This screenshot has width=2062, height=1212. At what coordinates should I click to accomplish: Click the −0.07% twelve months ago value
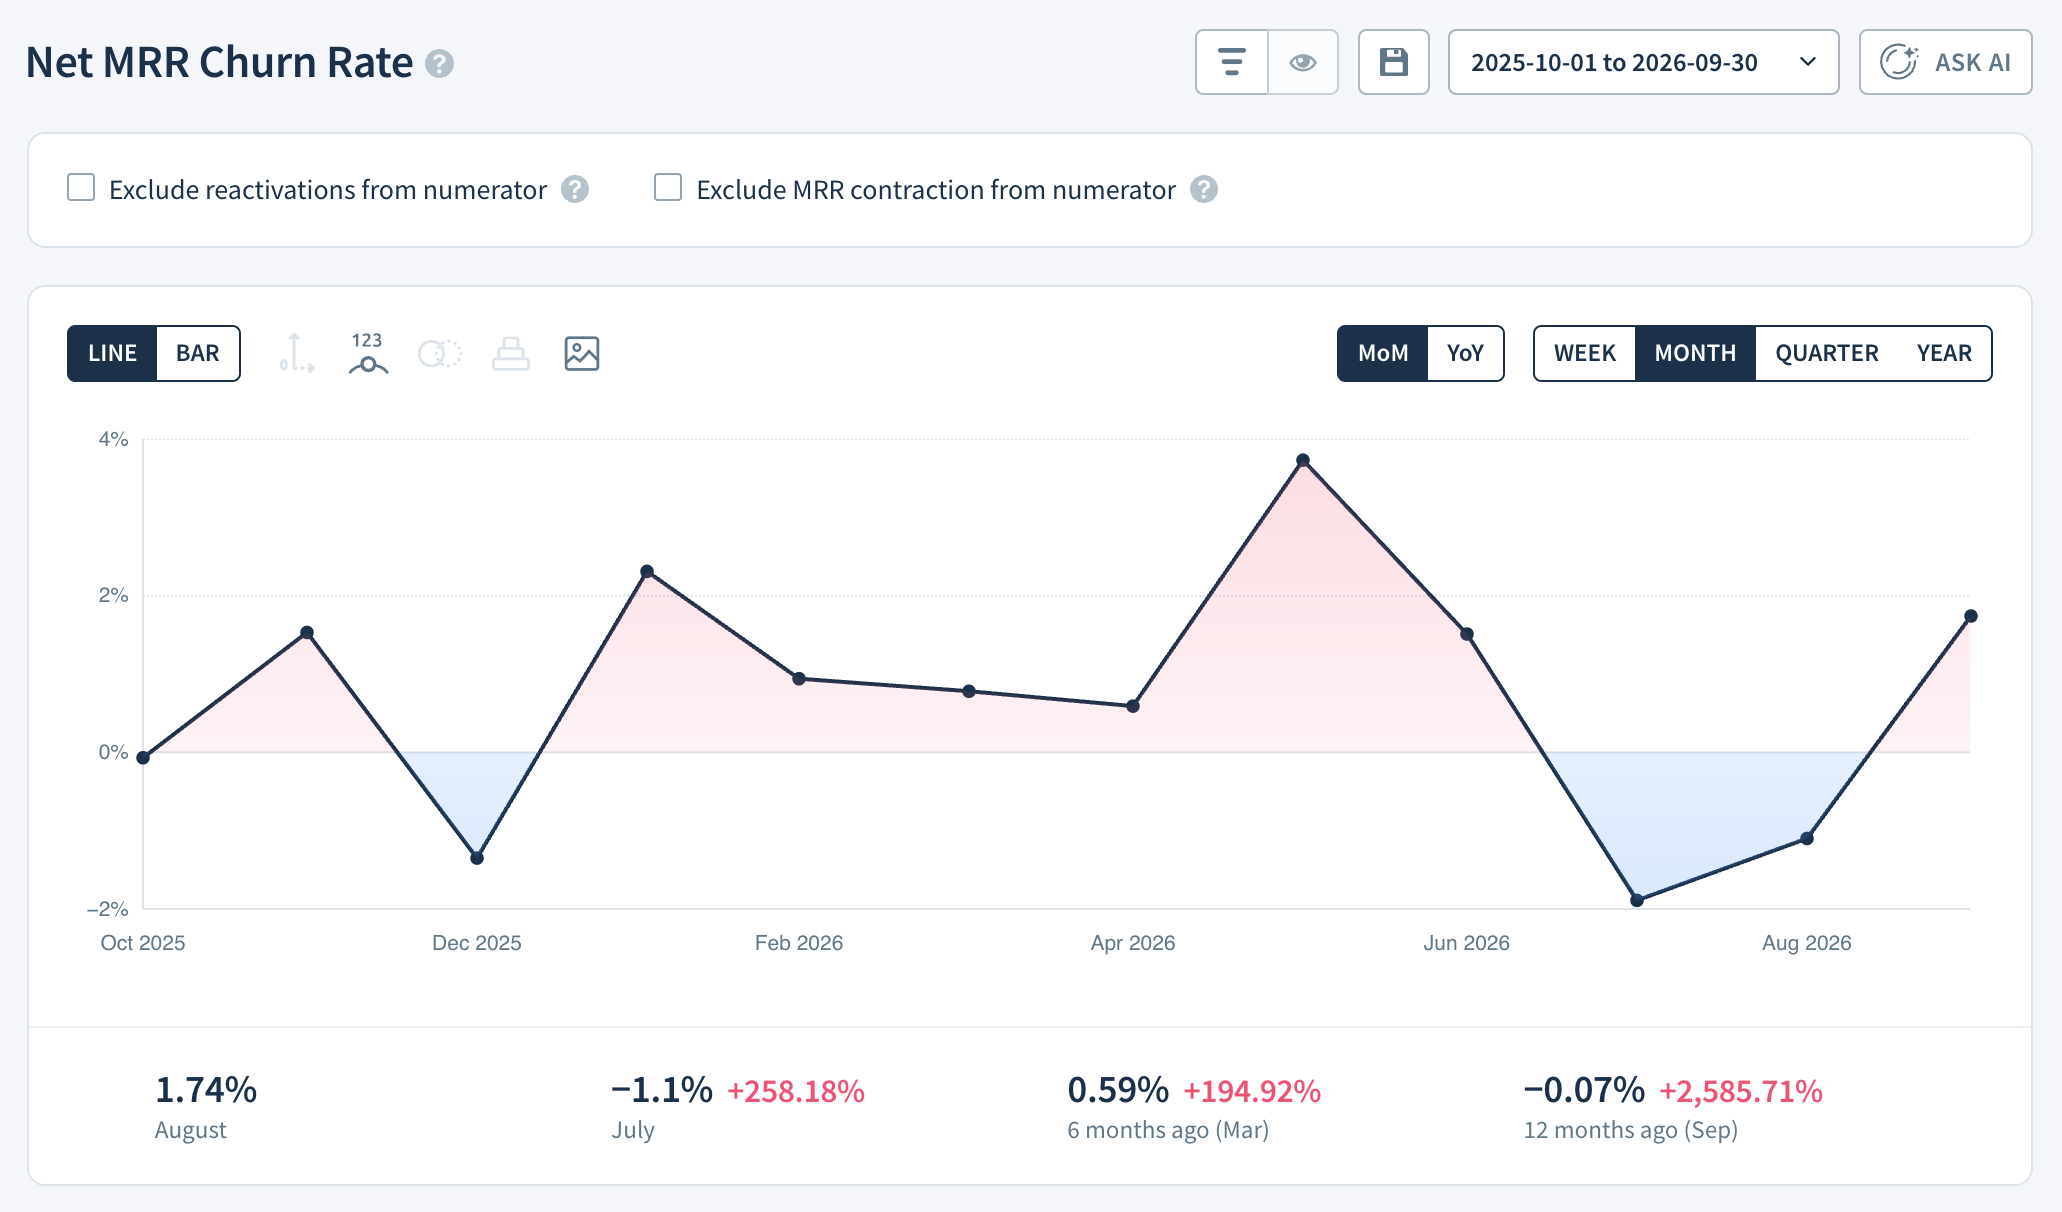pyautogui.click(x=1584, y=1090)
